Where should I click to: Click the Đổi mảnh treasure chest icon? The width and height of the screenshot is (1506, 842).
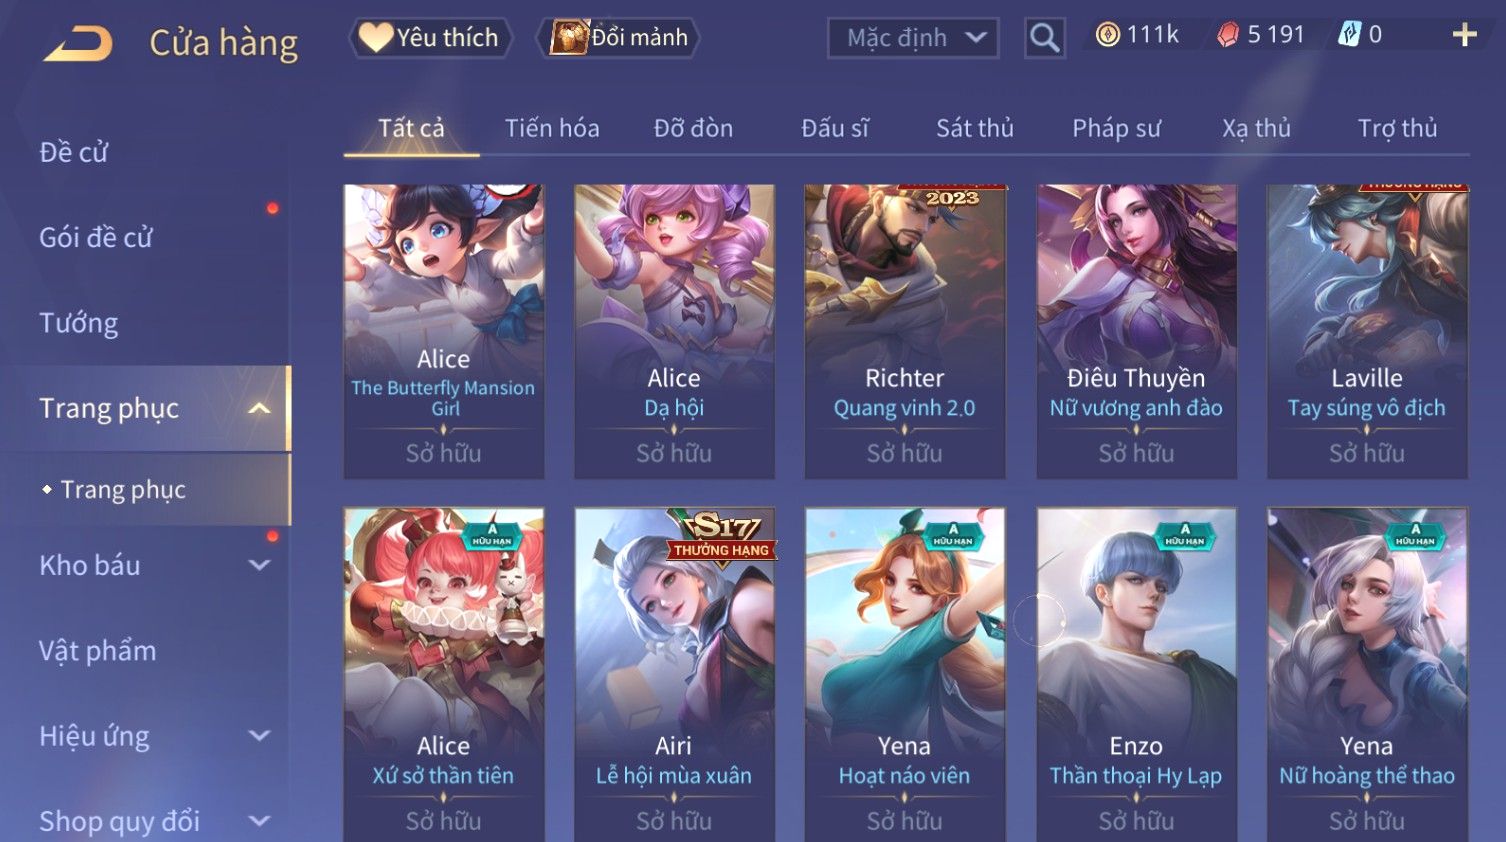pyautogui.click(x=569, y=37)
